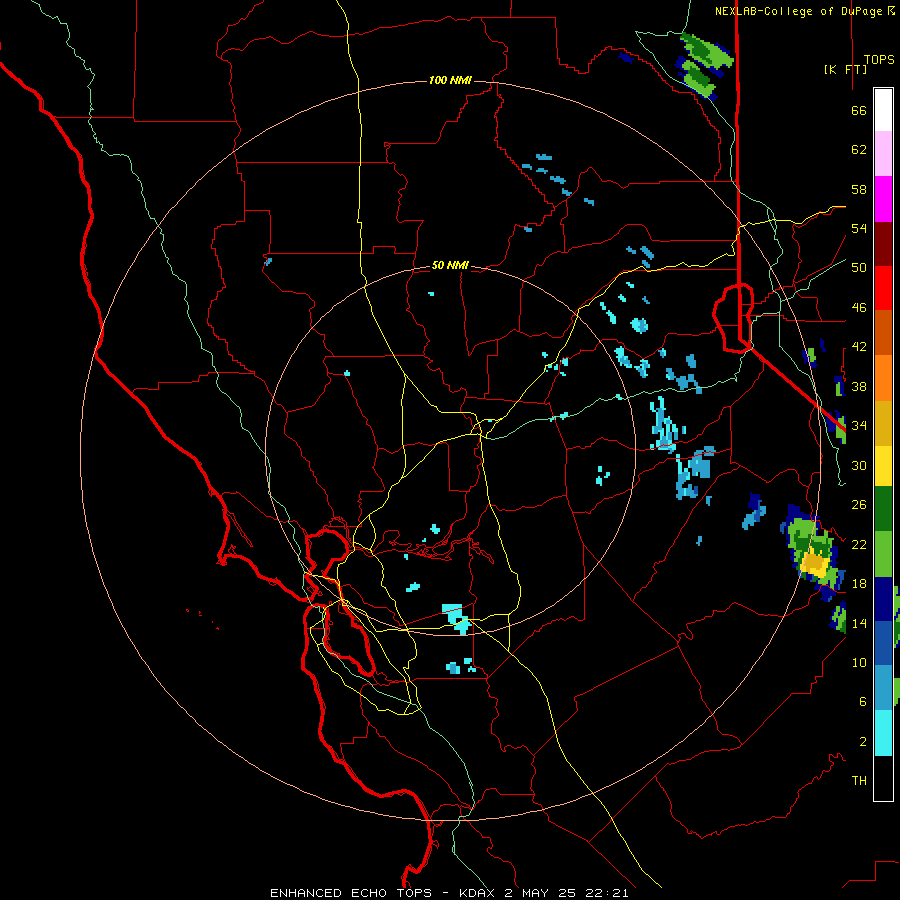Click the "50 NMI" range ring label
The image size is (900, 900).
click(450, 265)
